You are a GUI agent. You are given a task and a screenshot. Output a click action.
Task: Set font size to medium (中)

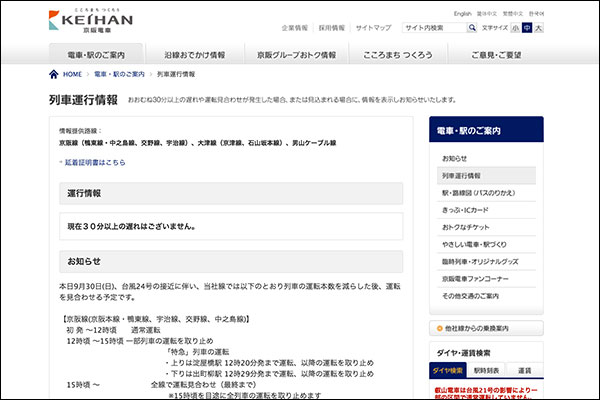526,29
